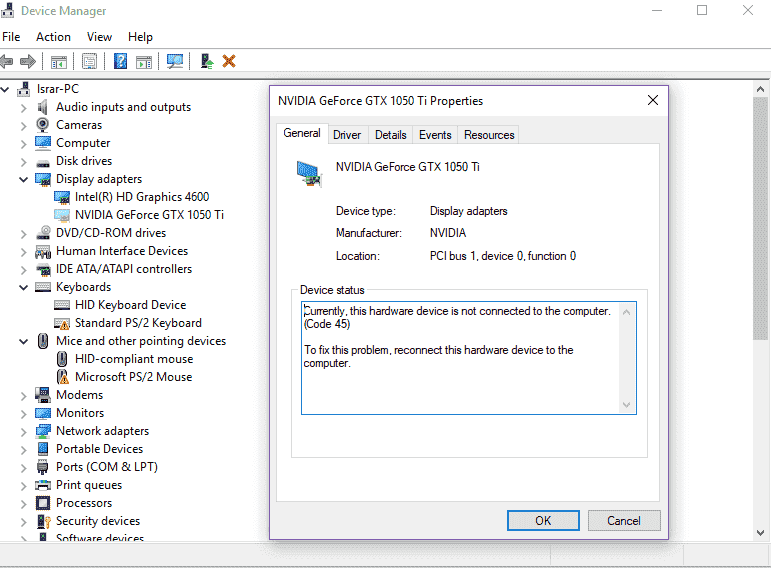Expand the Portable Devices category

(x=23, y=449)
